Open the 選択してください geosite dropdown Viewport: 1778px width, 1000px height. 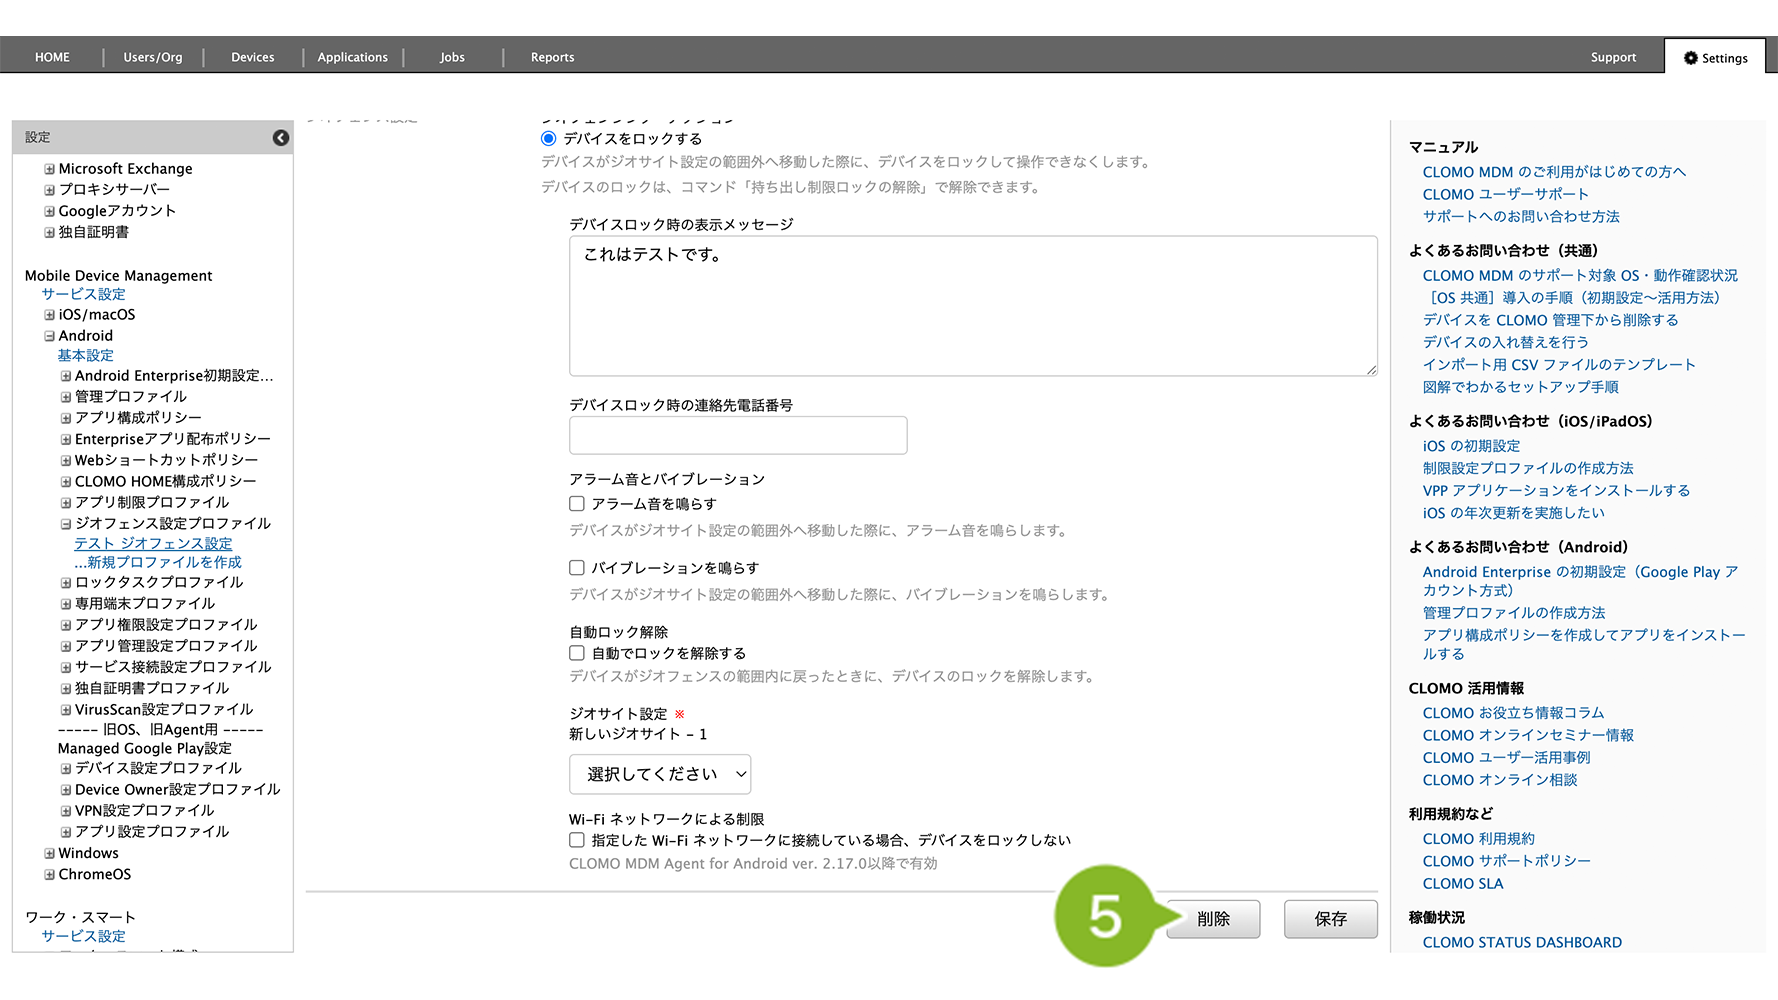tap(660, 774)
